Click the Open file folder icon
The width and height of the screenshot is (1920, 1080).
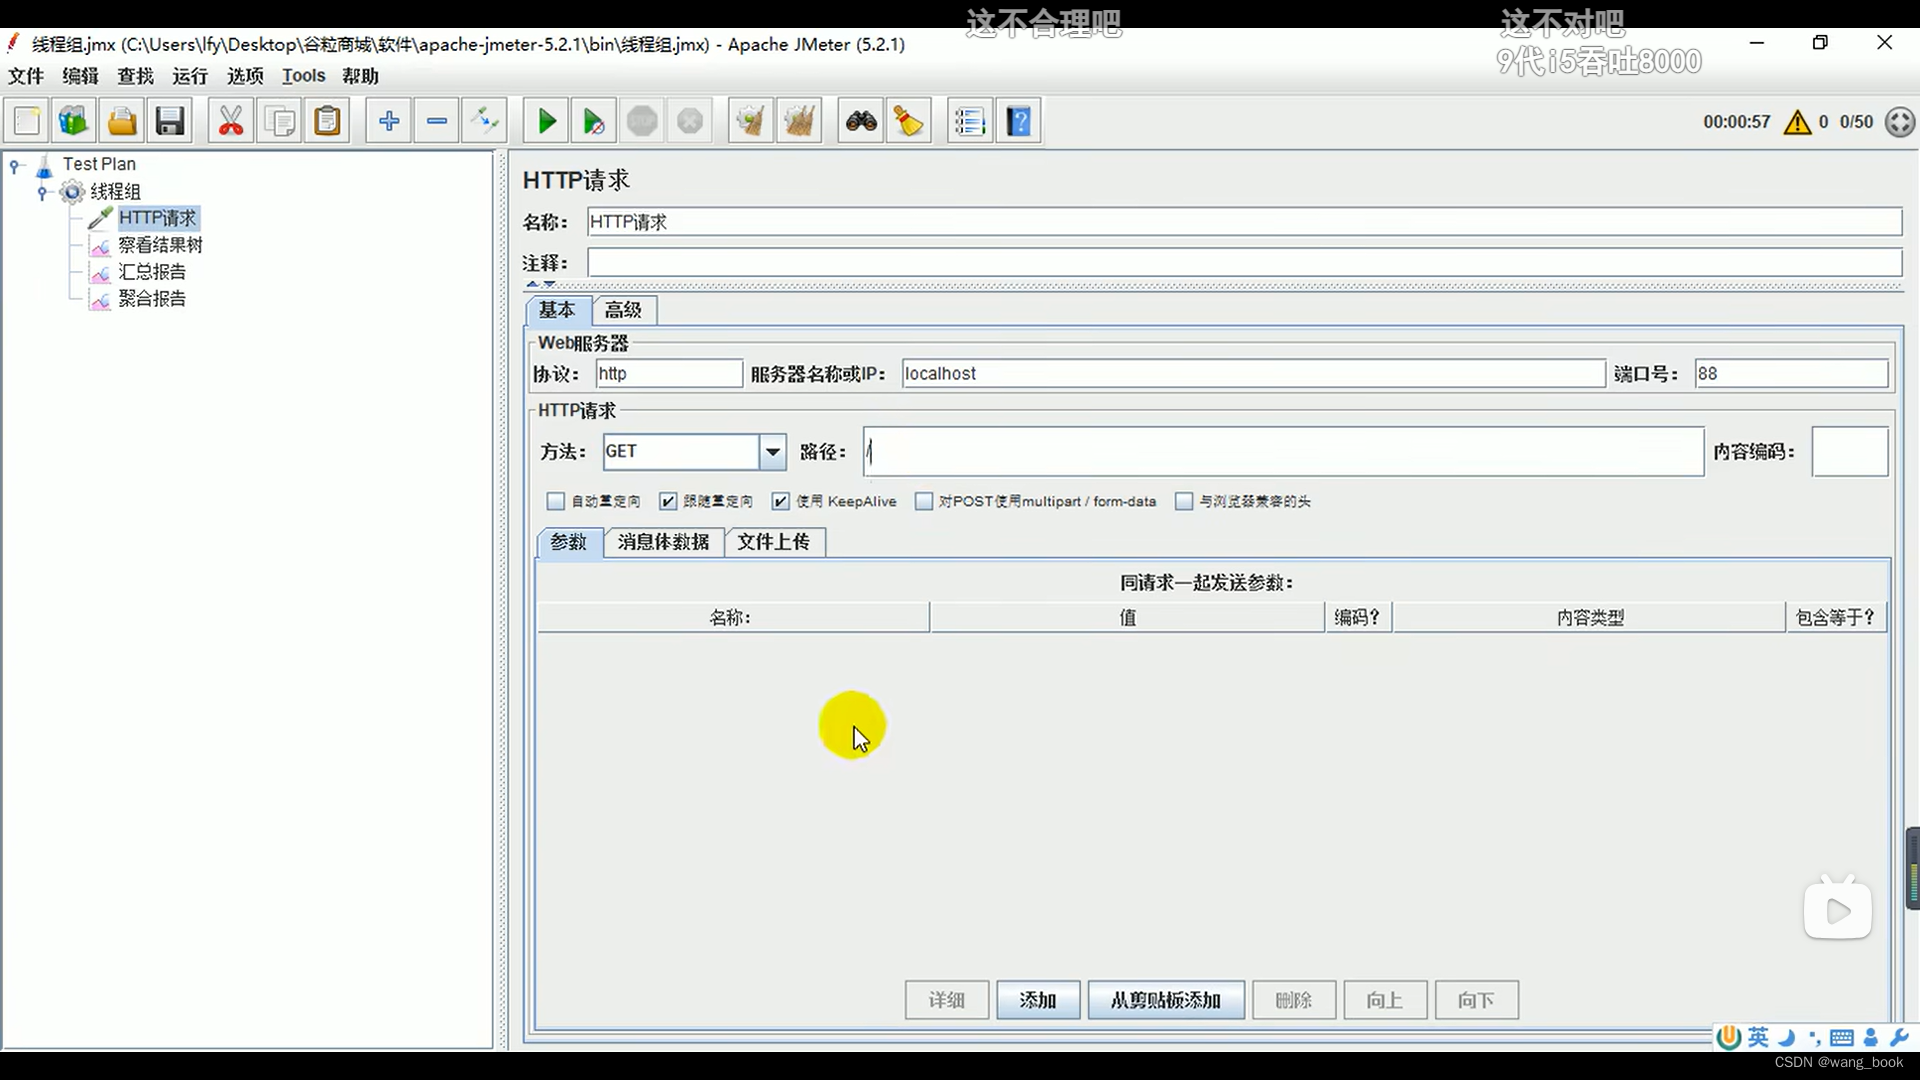coord(122,121)
